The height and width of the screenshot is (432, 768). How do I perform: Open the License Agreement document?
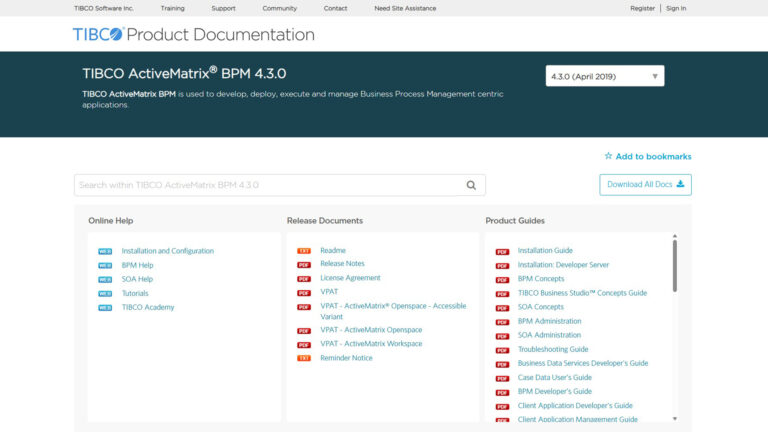click(x=350, y=278)
